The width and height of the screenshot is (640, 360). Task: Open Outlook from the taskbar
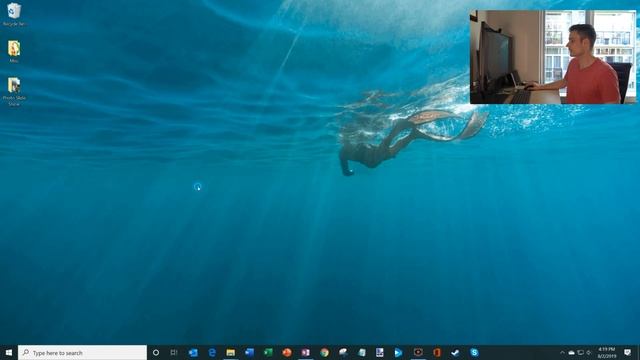click(193, 353)
